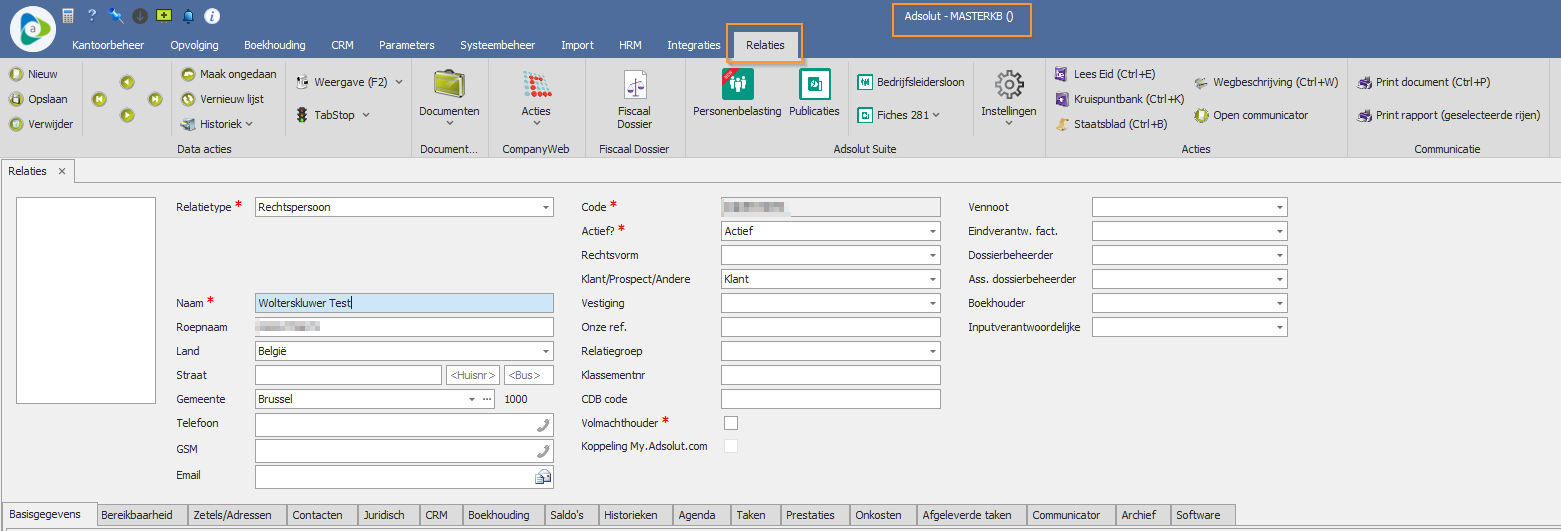Click into the Straat input field
Image resolution: width=1561 pixels, height=531 pixels.
(348, 375)
